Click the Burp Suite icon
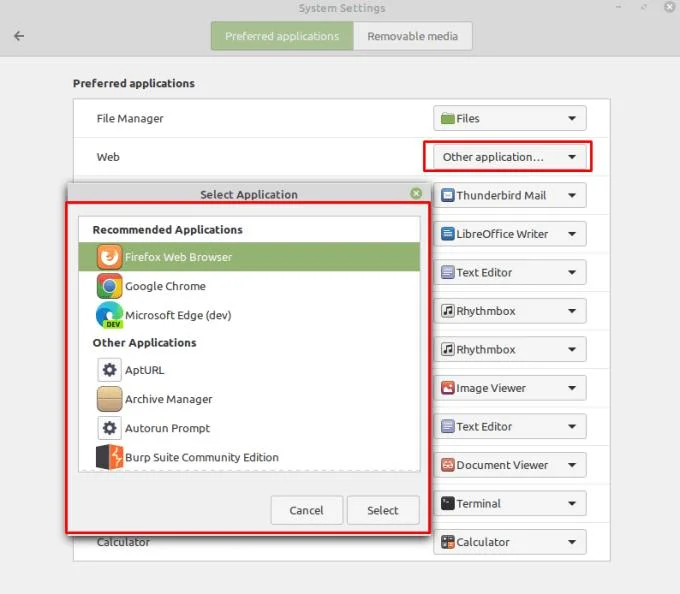Screen dimensions: 680x594 click(x=109, y=457)
